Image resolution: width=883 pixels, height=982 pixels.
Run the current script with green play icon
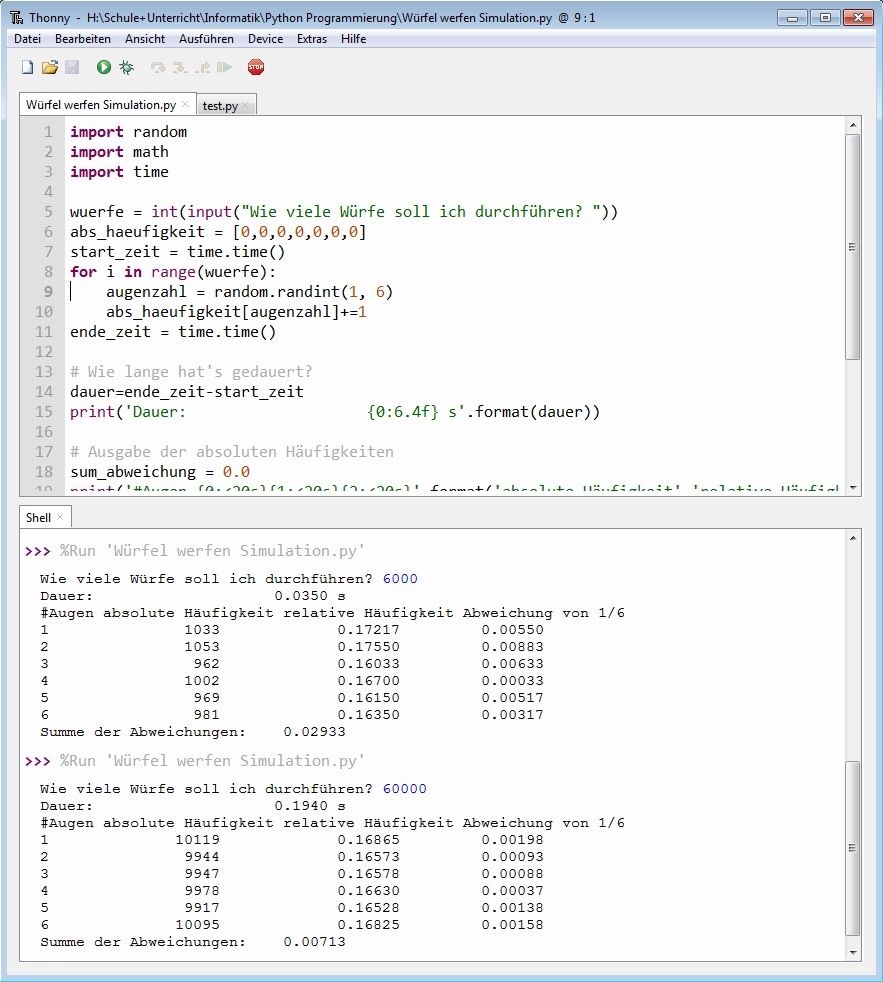tap(104, 68)
